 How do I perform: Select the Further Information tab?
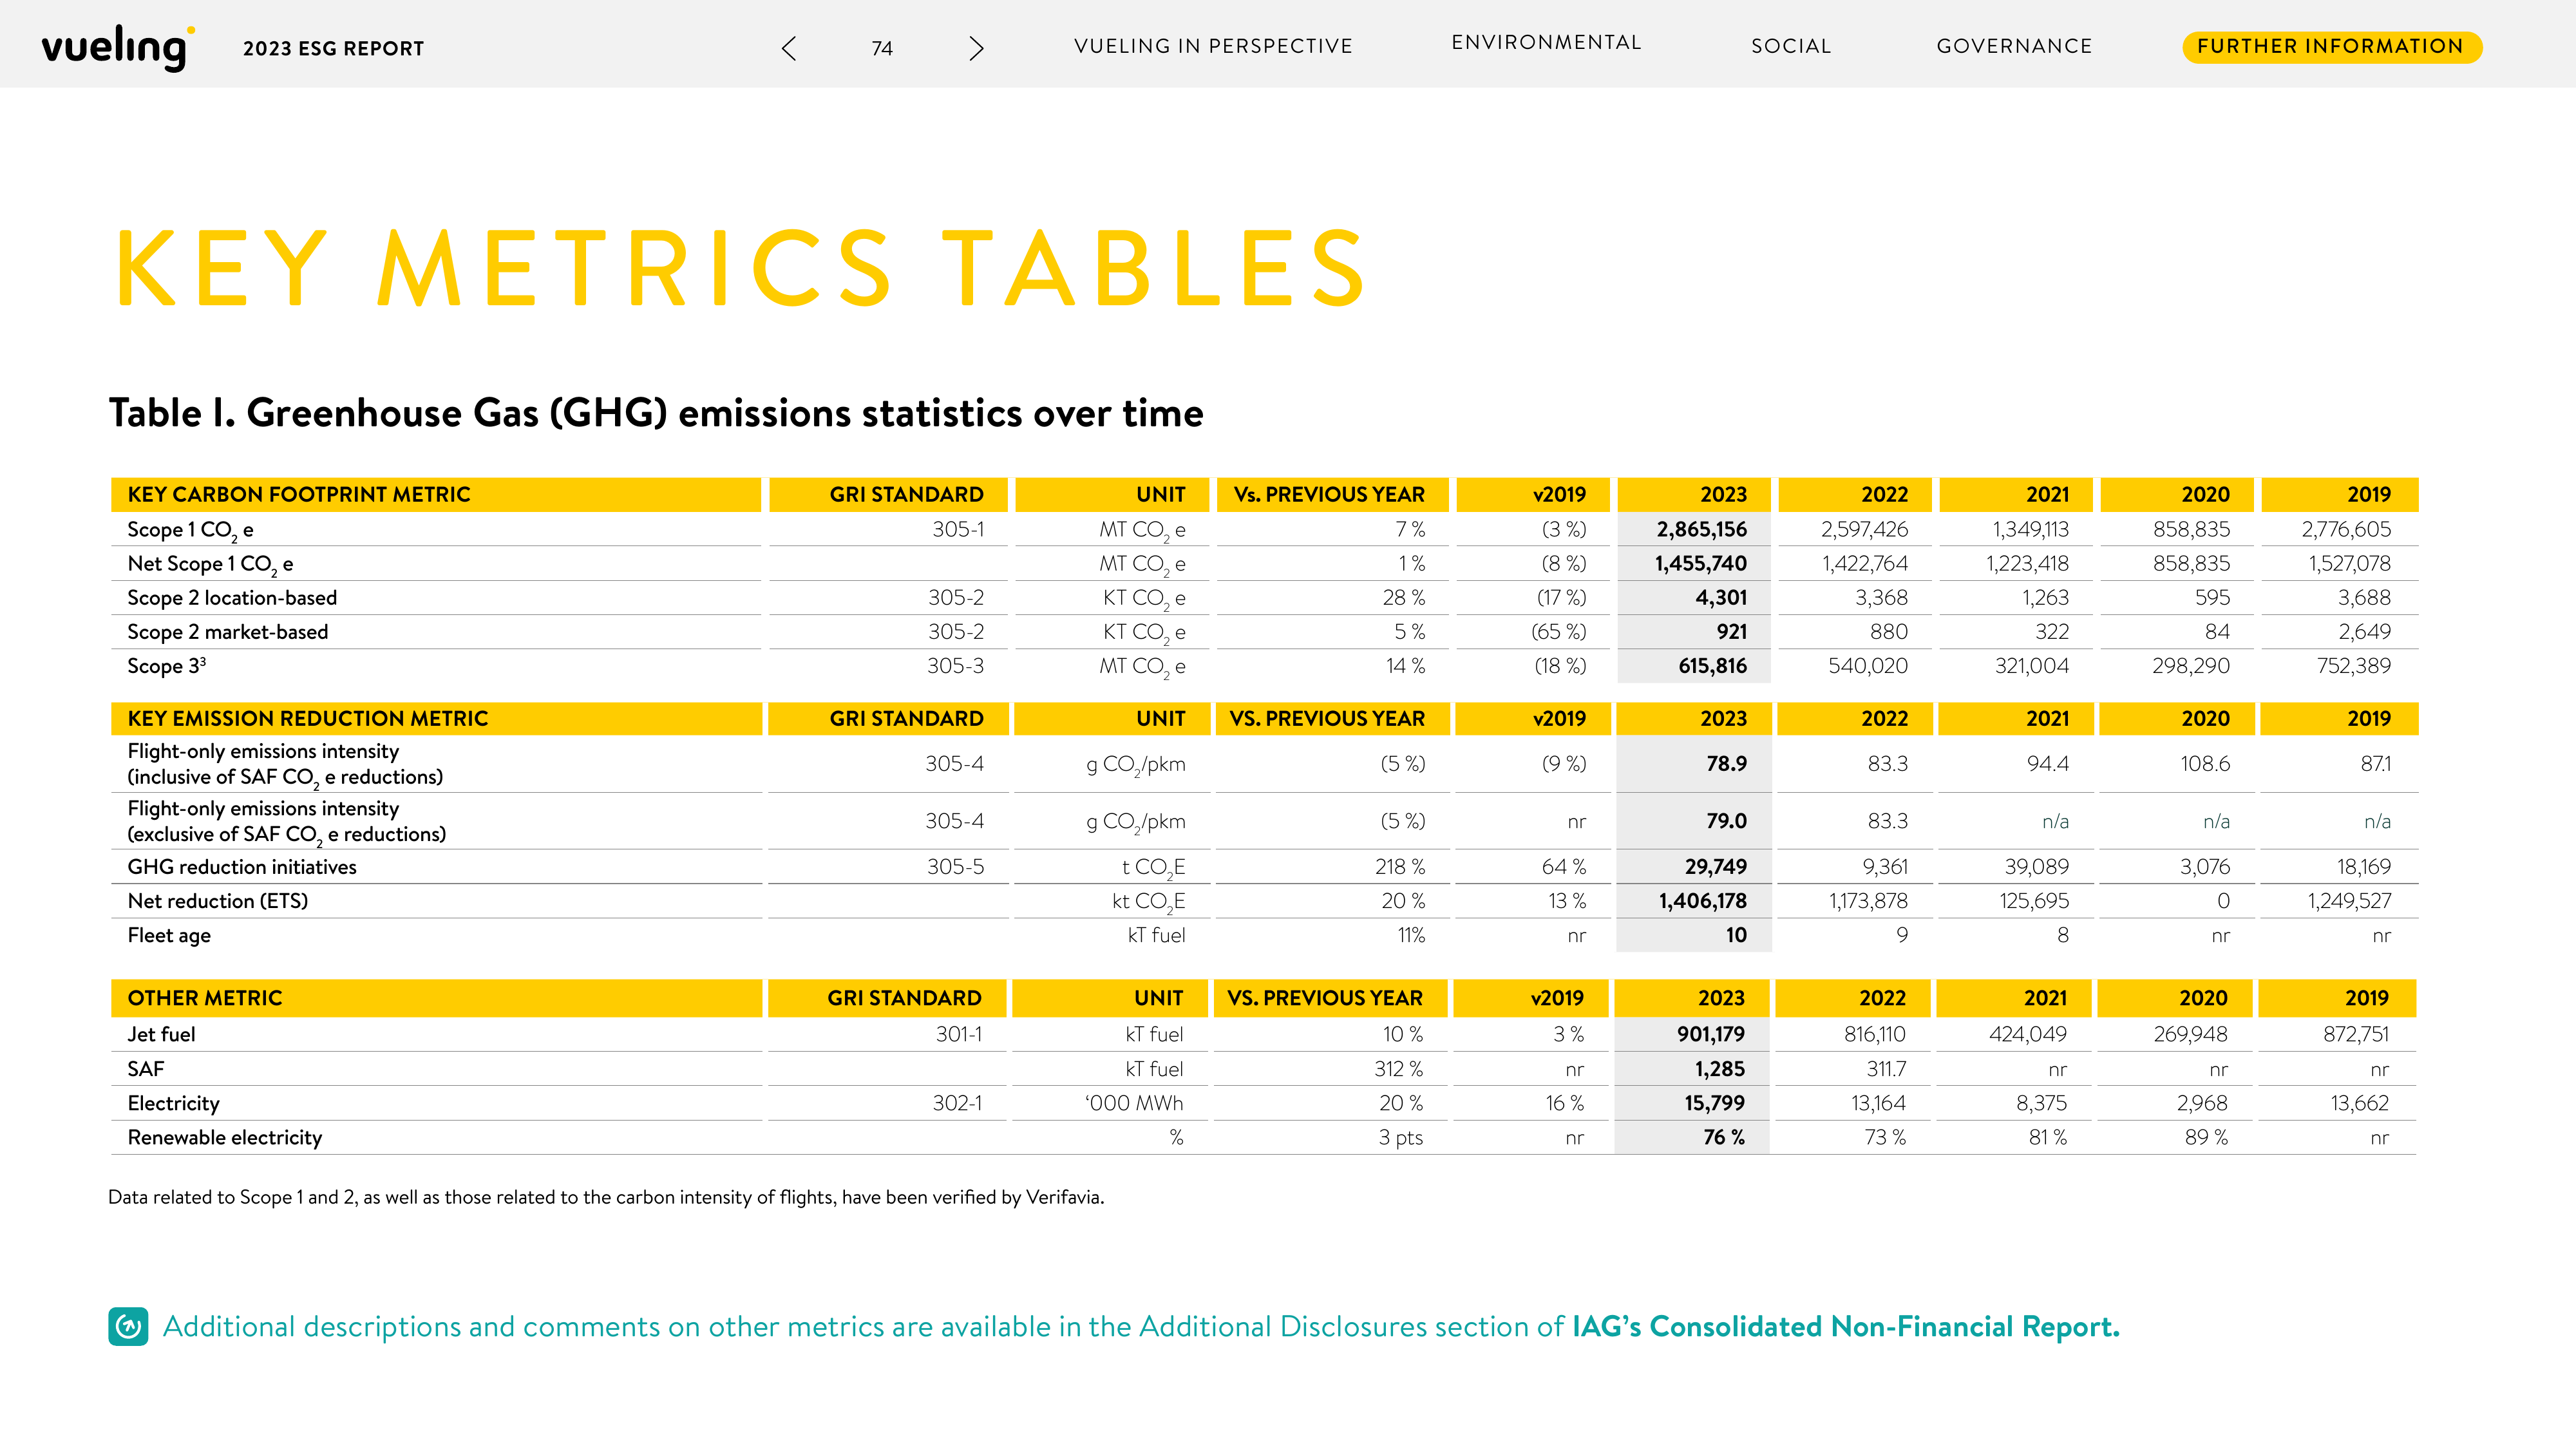tap(2331, 46)
